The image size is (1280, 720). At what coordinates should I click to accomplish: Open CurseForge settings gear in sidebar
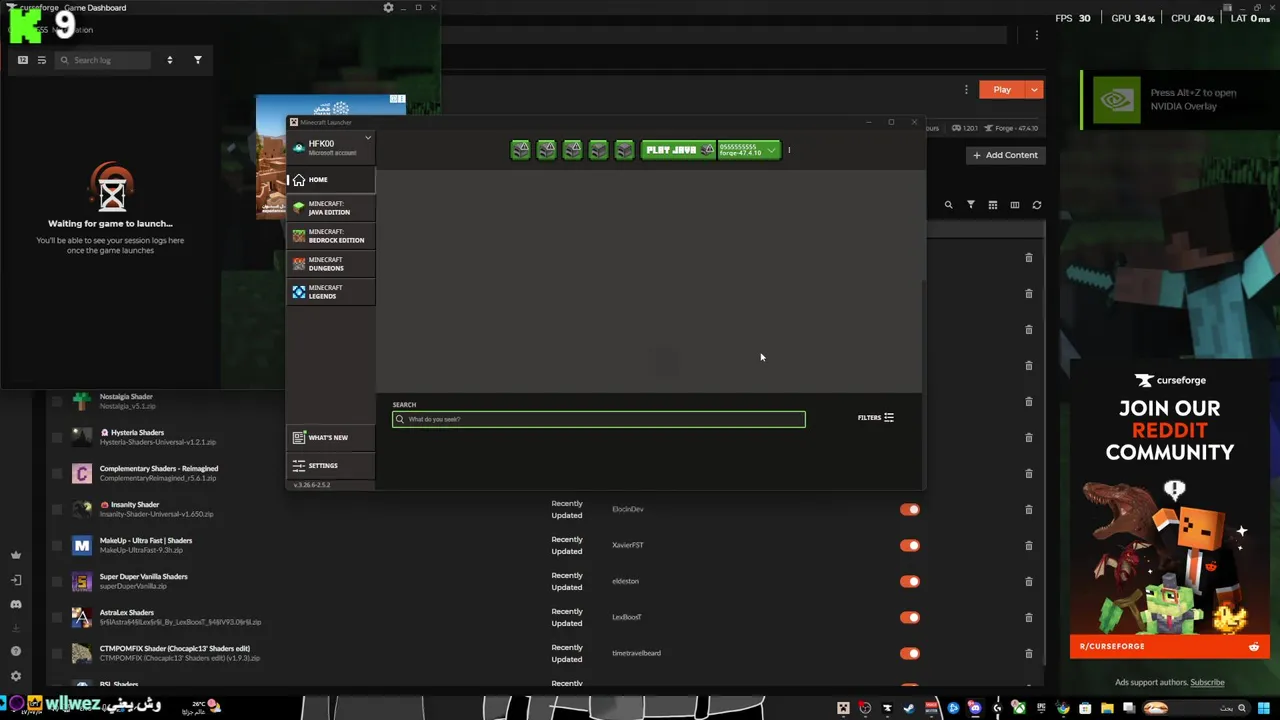point(16,676)
